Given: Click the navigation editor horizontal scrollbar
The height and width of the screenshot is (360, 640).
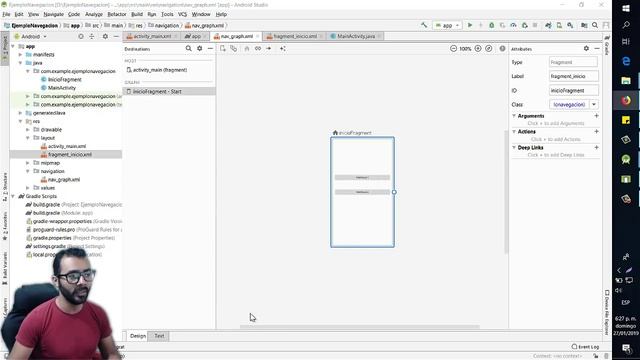Looking at the screenshot, I should [360, 327].
